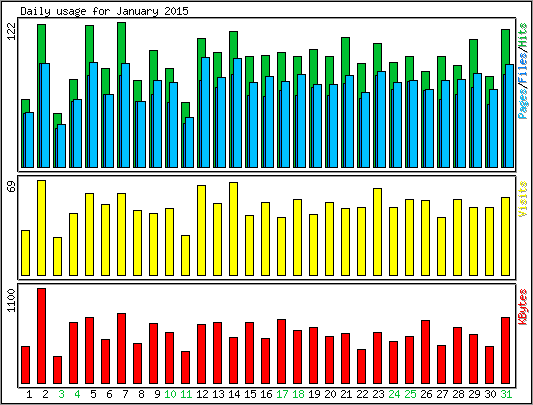The image size is (533, 405).
Task: Click the green Hits bar top for day 7
Action: coord(122,43)
